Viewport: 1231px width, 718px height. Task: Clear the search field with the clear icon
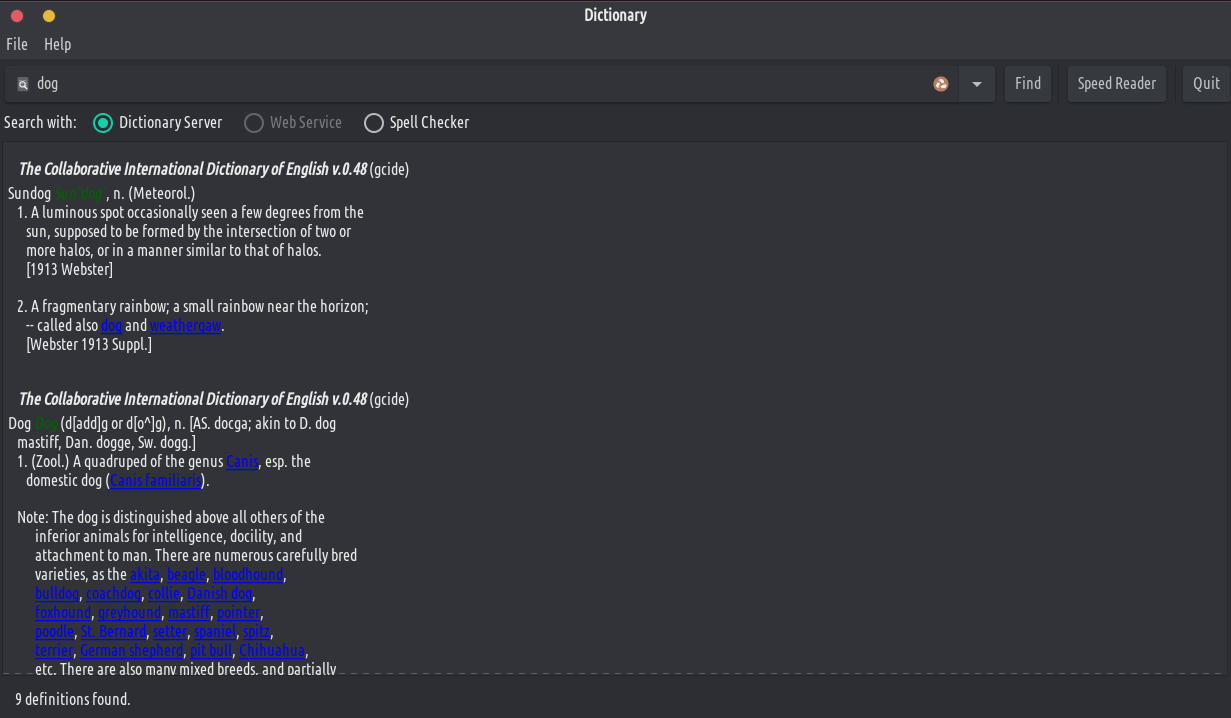coord(940,84)
